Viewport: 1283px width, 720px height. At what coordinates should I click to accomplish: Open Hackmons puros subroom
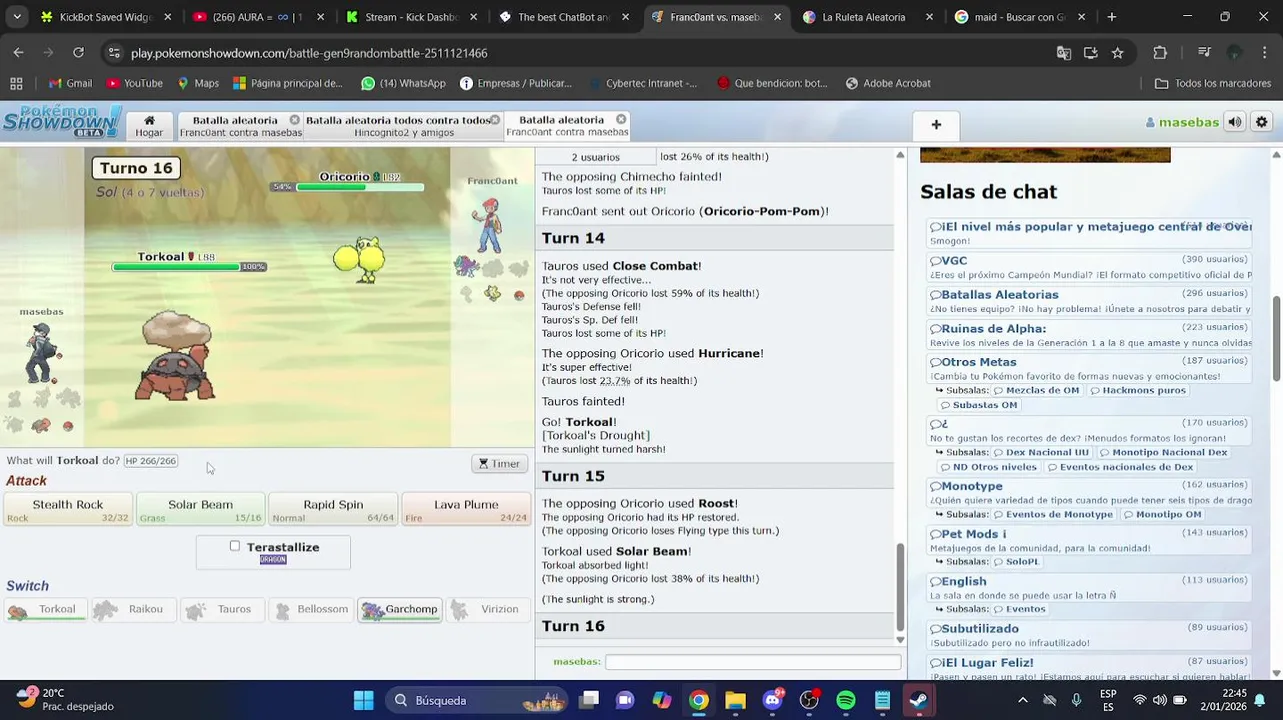tap(1138, 390)
